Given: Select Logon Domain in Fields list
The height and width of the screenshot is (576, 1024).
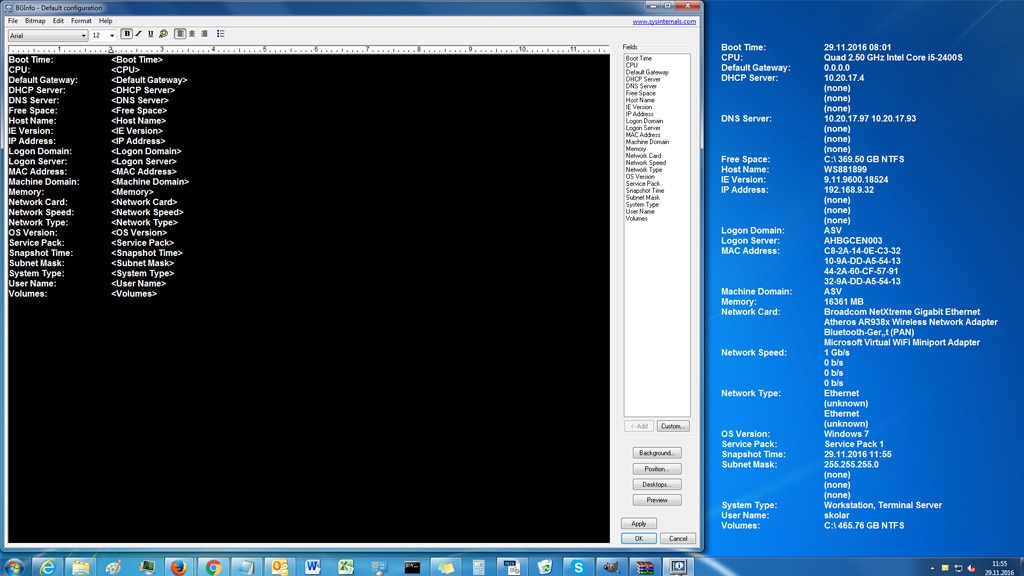Looking at the screenshot, I should tap(645, 121).
